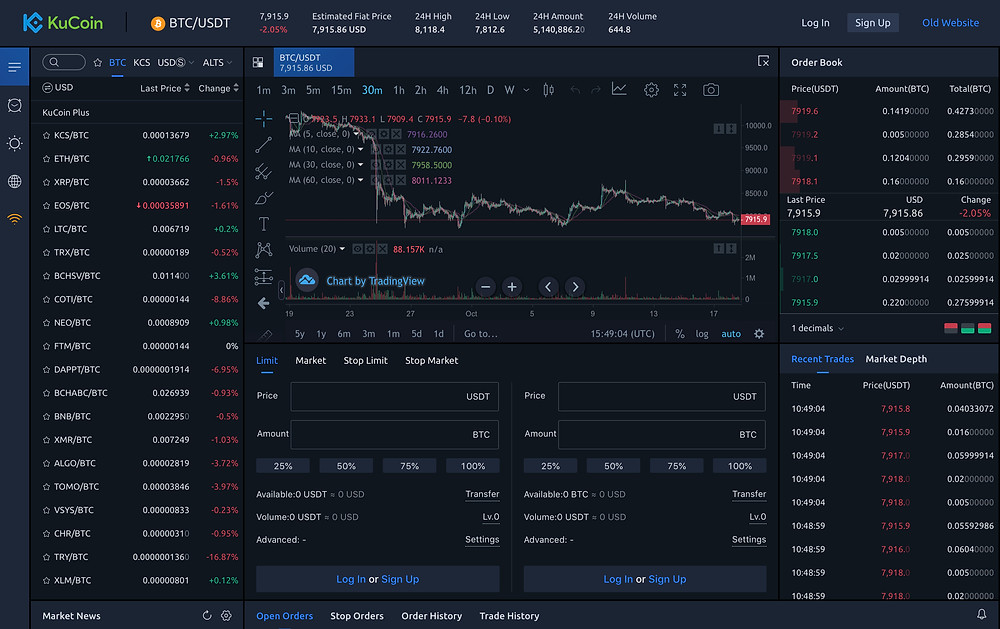Show only buy orders view swatch
This screenshot has height=629, width=1000.
(x=967, y=329)
